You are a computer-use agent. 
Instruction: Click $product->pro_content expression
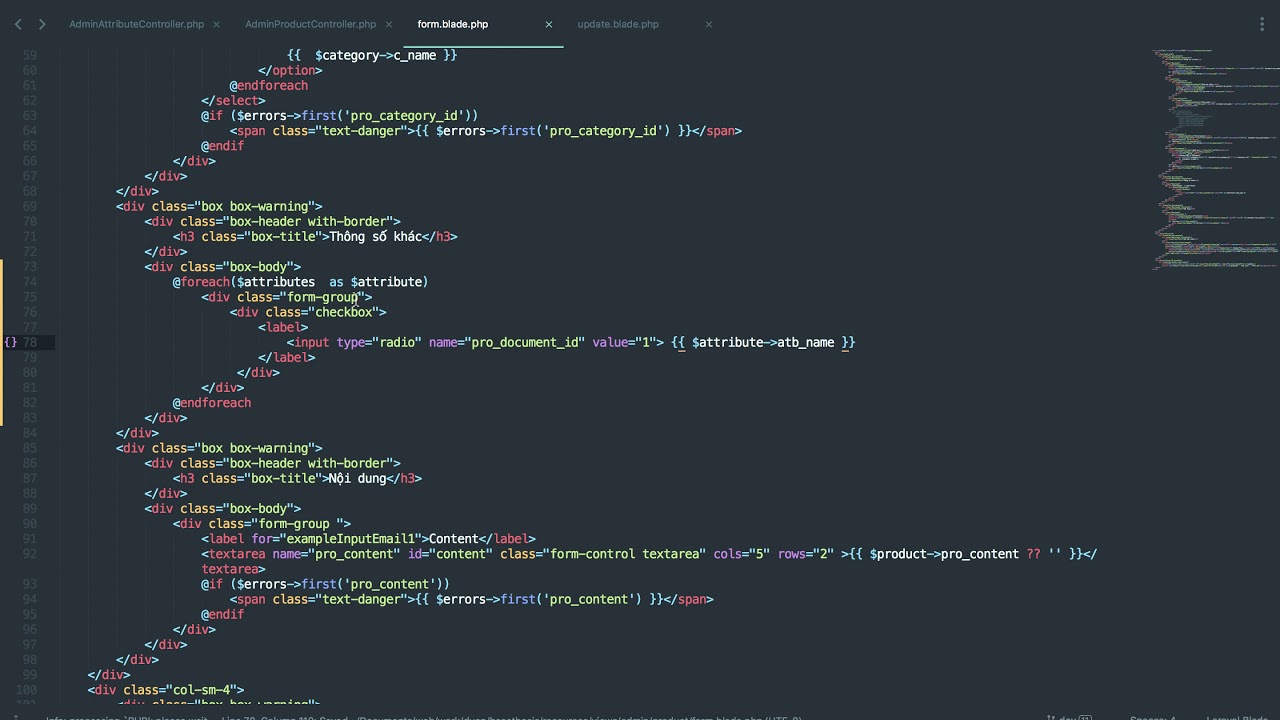pos(944,554)
